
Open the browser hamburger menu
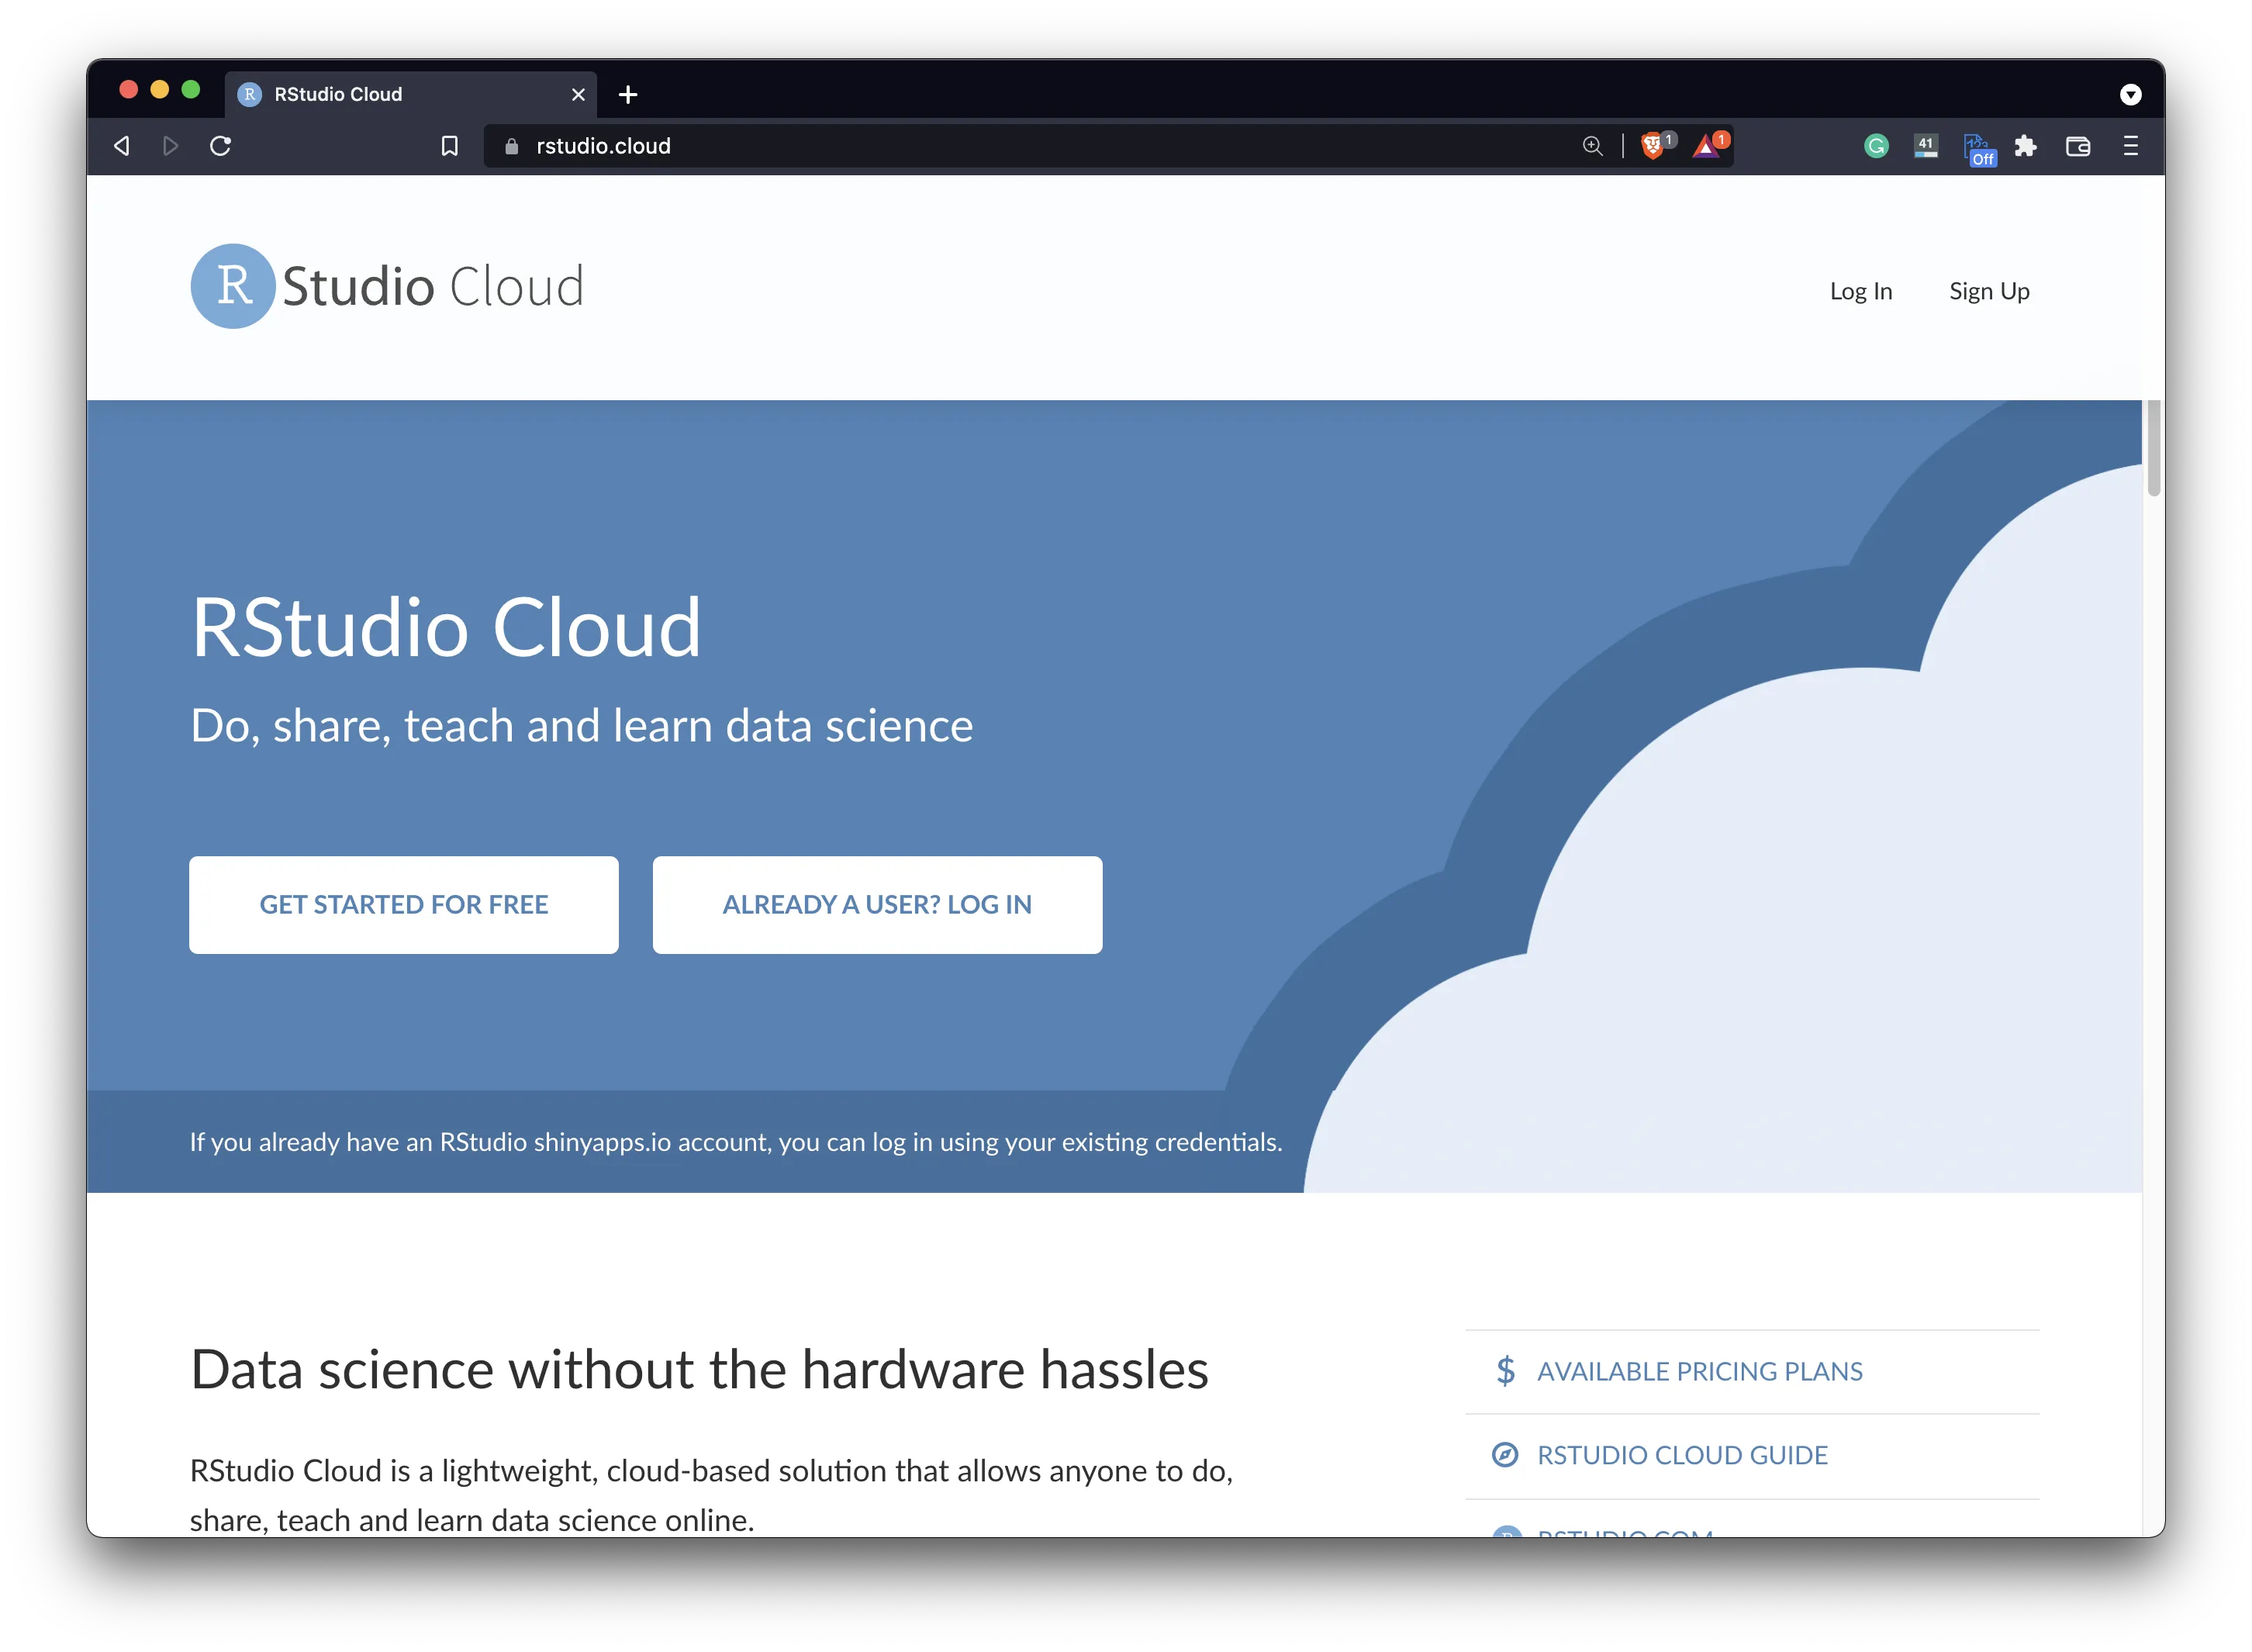2131,147
